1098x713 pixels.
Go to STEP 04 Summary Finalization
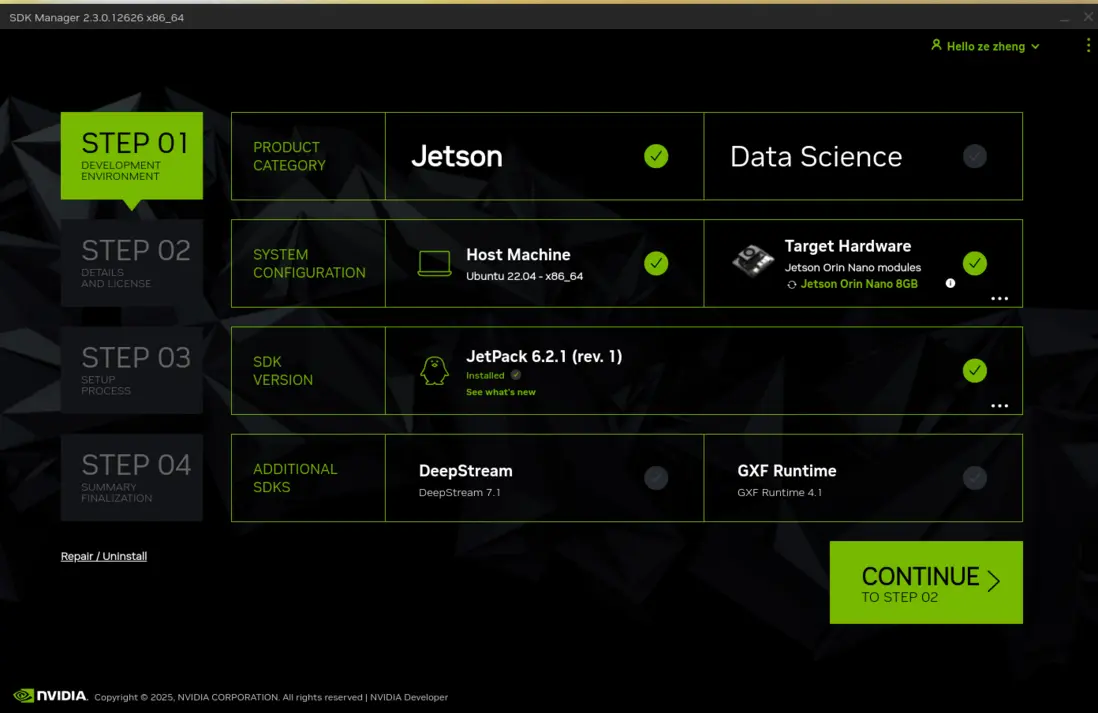click(x=132, y=478)
